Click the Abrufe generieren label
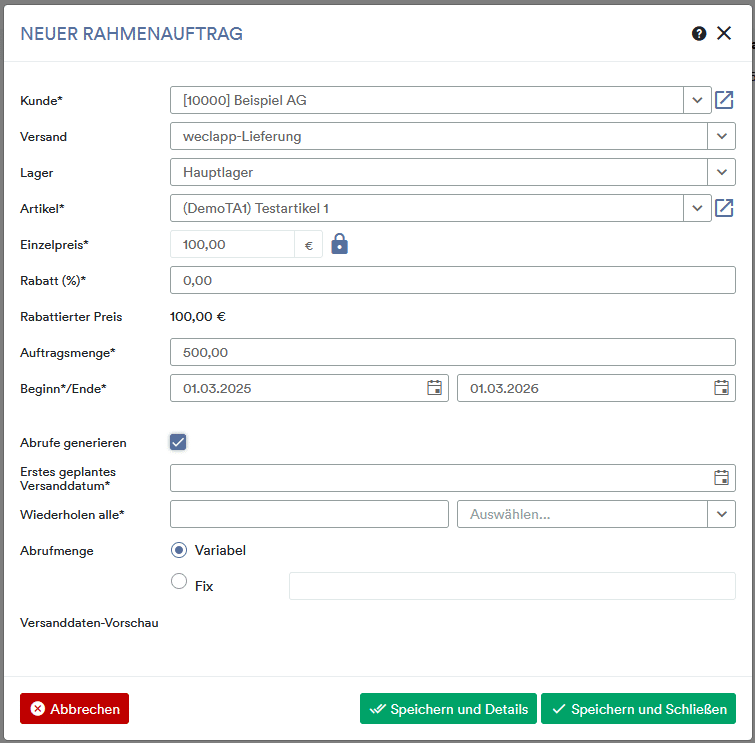The width and height of the screenshot is (755, 743). coord(73,443)
